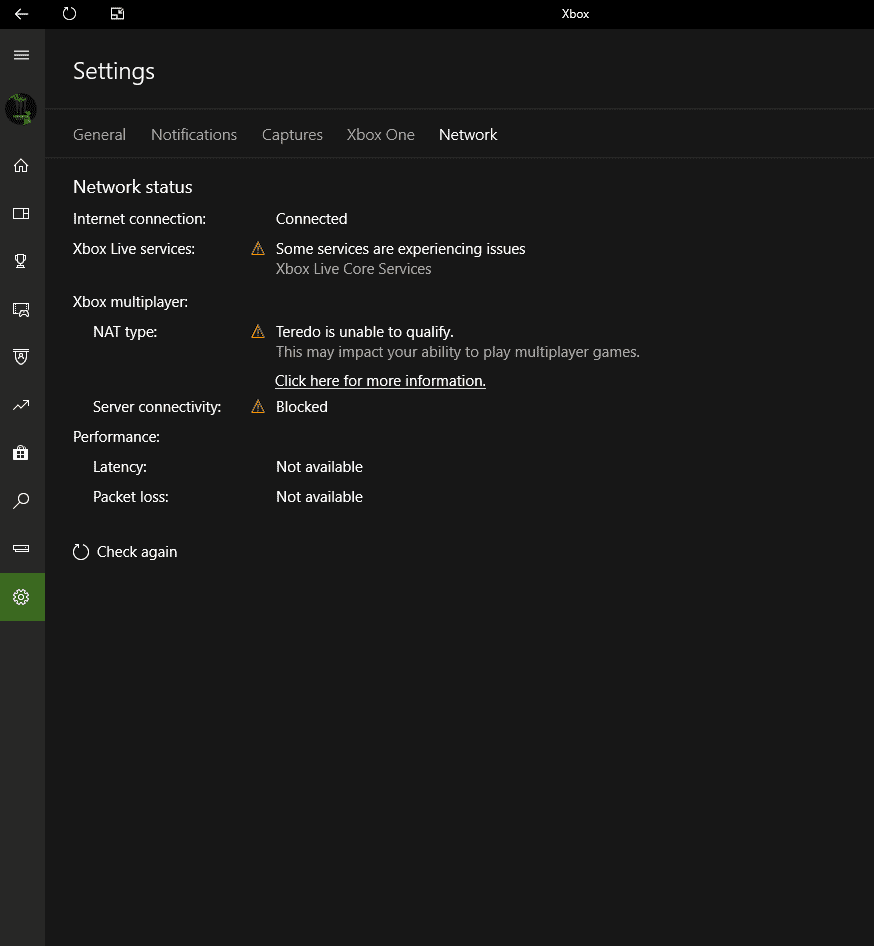Open Search with the magnifier icon
The height and width of the screenshot is (946, 874).
click(x=21, y=501)
